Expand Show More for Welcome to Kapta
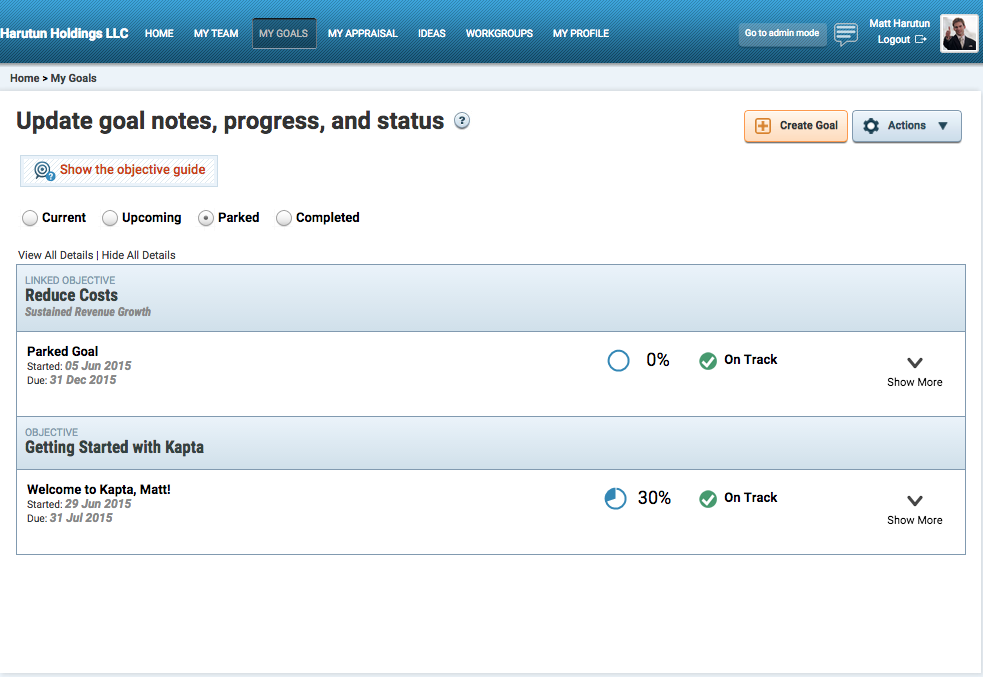Image resolution: width=983 pixels, height=677 pixels. pyautogui.click(x=915, y=510)
